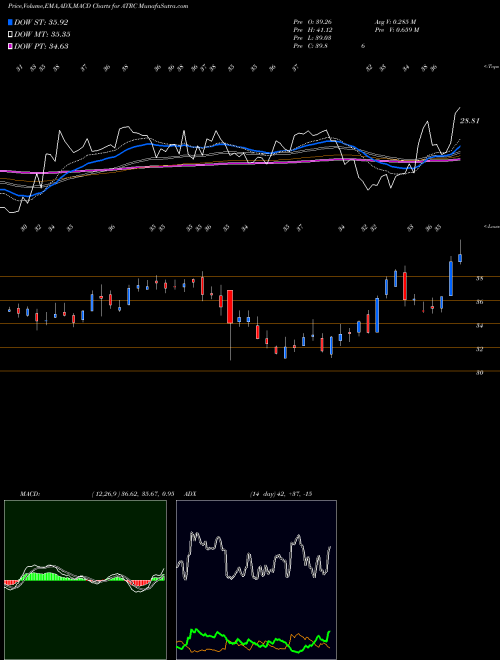Click the Pre O: 39.26 value
Image resolution: width=500 pixels, height=660 pixels.
click(313, 22)
